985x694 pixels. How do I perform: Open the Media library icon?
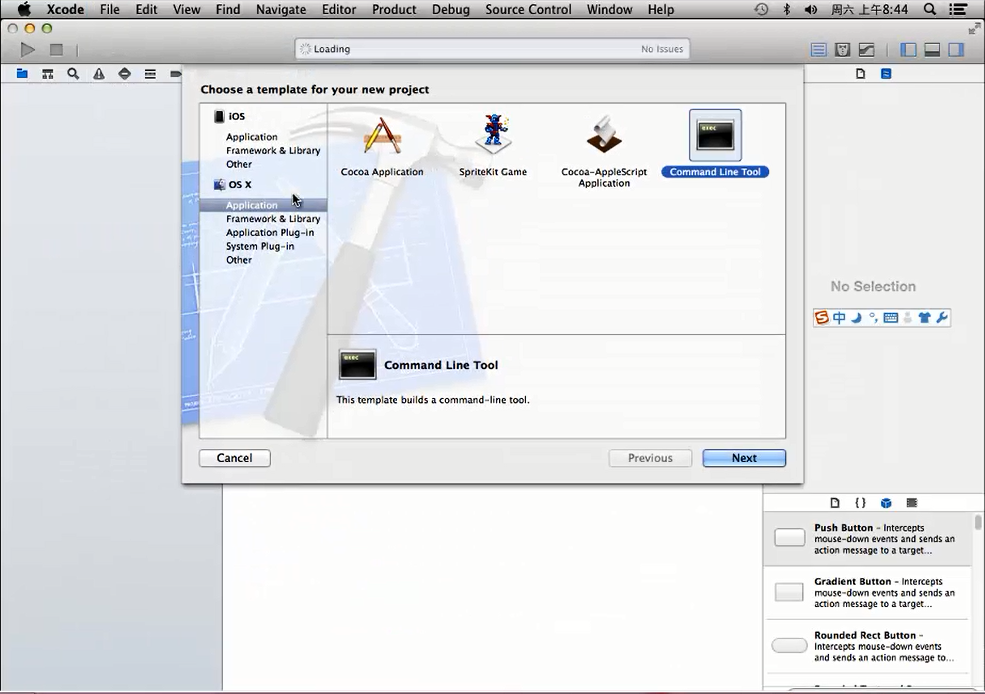[x=912, y=502]
